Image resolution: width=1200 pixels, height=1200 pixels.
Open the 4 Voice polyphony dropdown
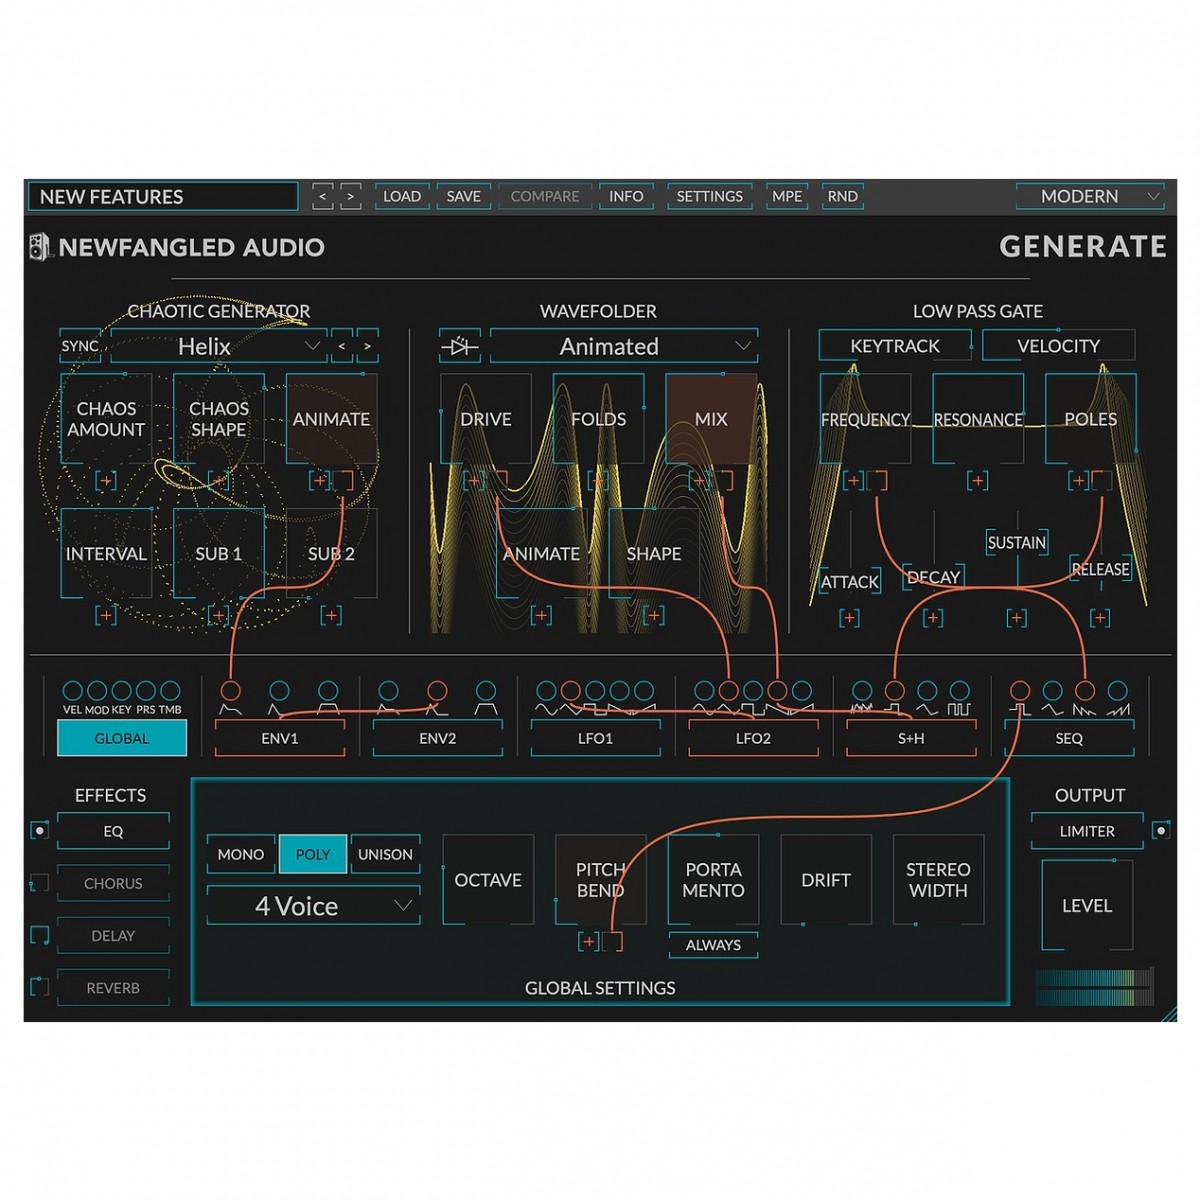coord(313,907)
